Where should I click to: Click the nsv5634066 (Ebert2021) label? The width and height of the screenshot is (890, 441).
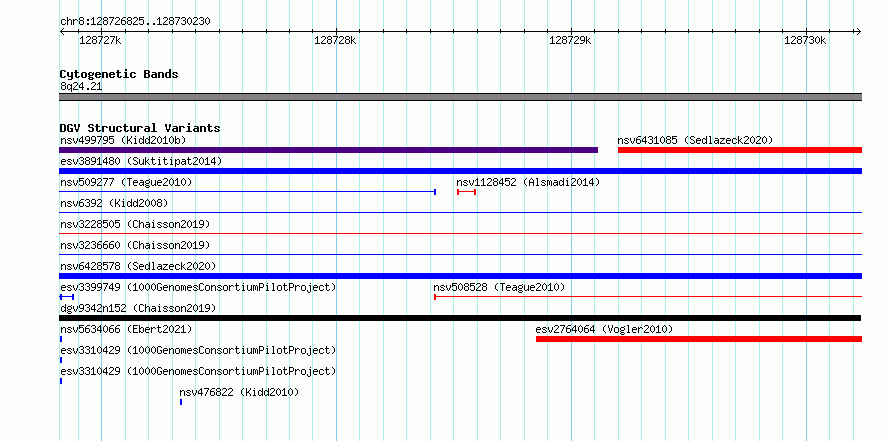[x=126, y=329]
